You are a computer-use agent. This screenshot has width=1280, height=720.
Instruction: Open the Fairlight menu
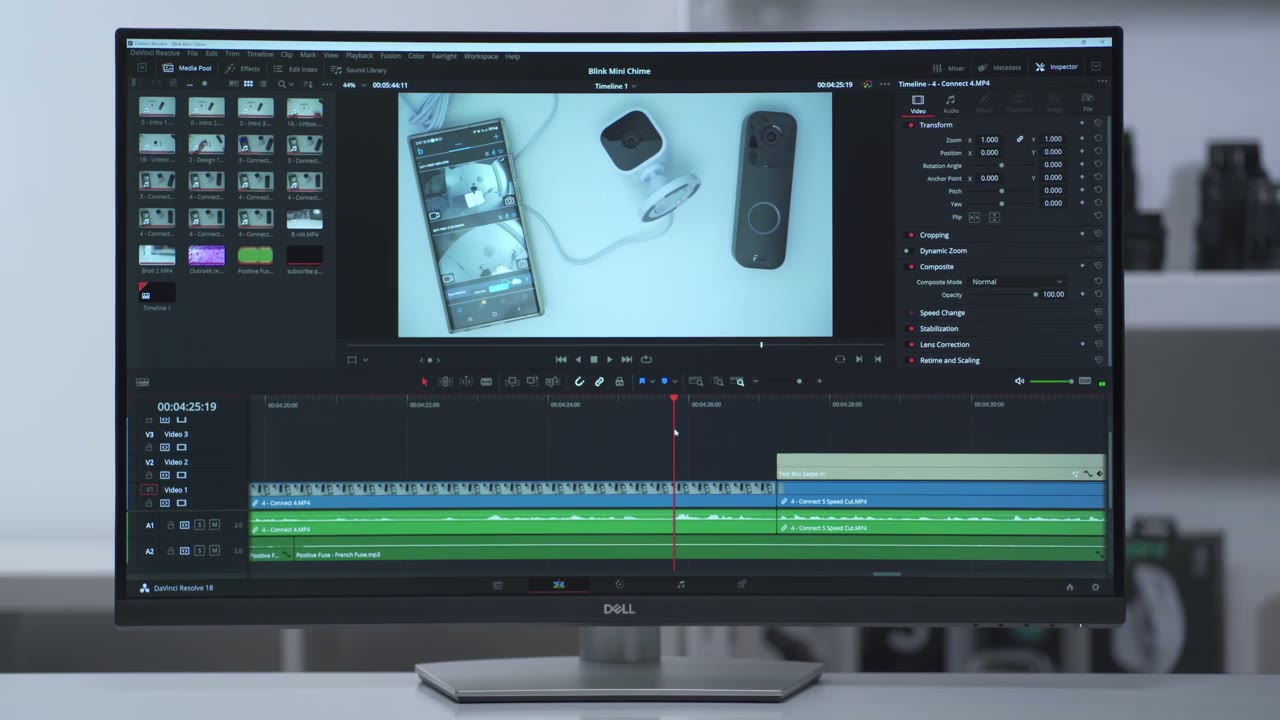click(x=444, y=56)
